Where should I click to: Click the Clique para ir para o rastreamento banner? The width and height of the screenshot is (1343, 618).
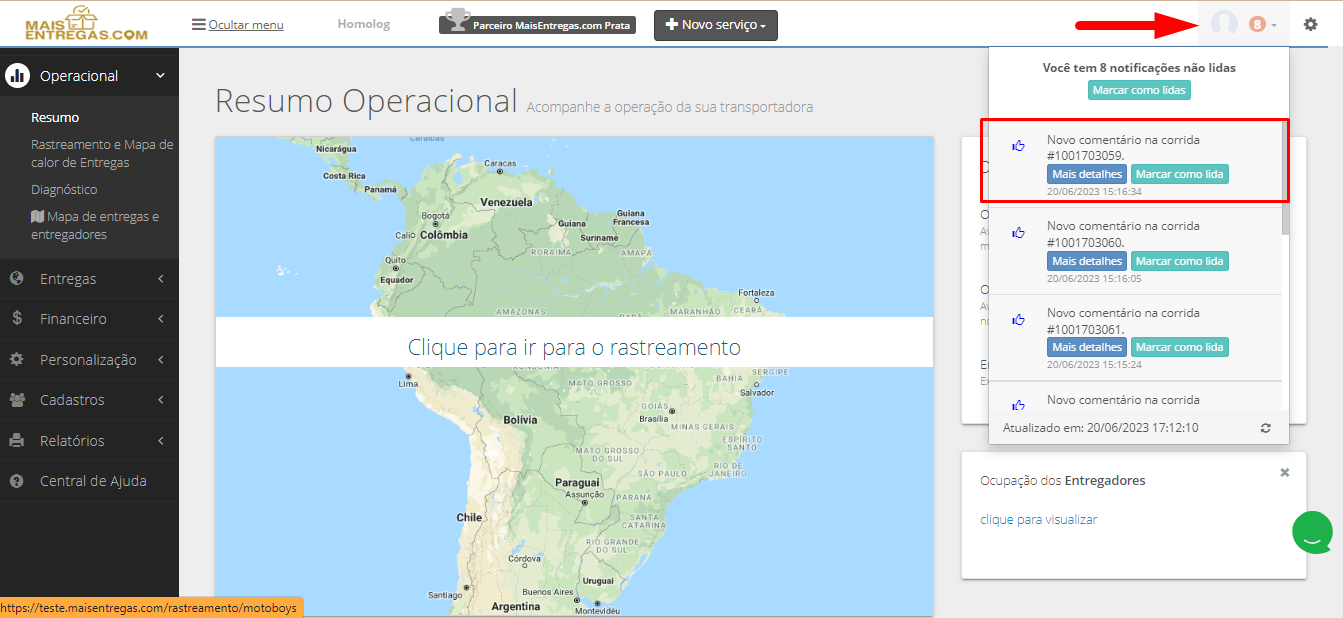coord(574,342)
